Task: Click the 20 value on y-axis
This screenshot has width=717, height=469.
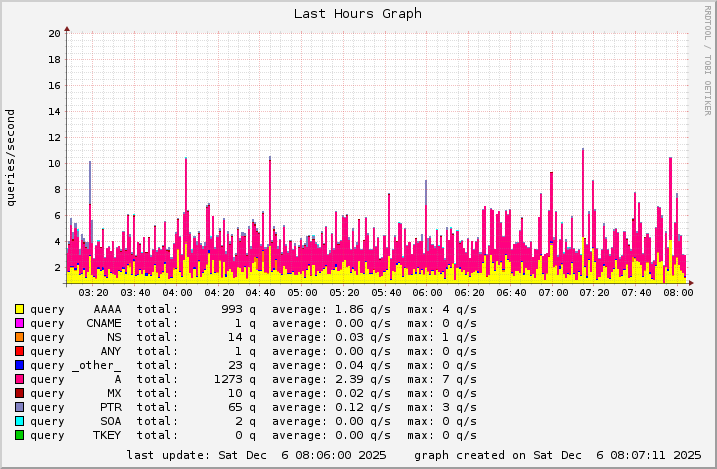Action: (54, 33)
